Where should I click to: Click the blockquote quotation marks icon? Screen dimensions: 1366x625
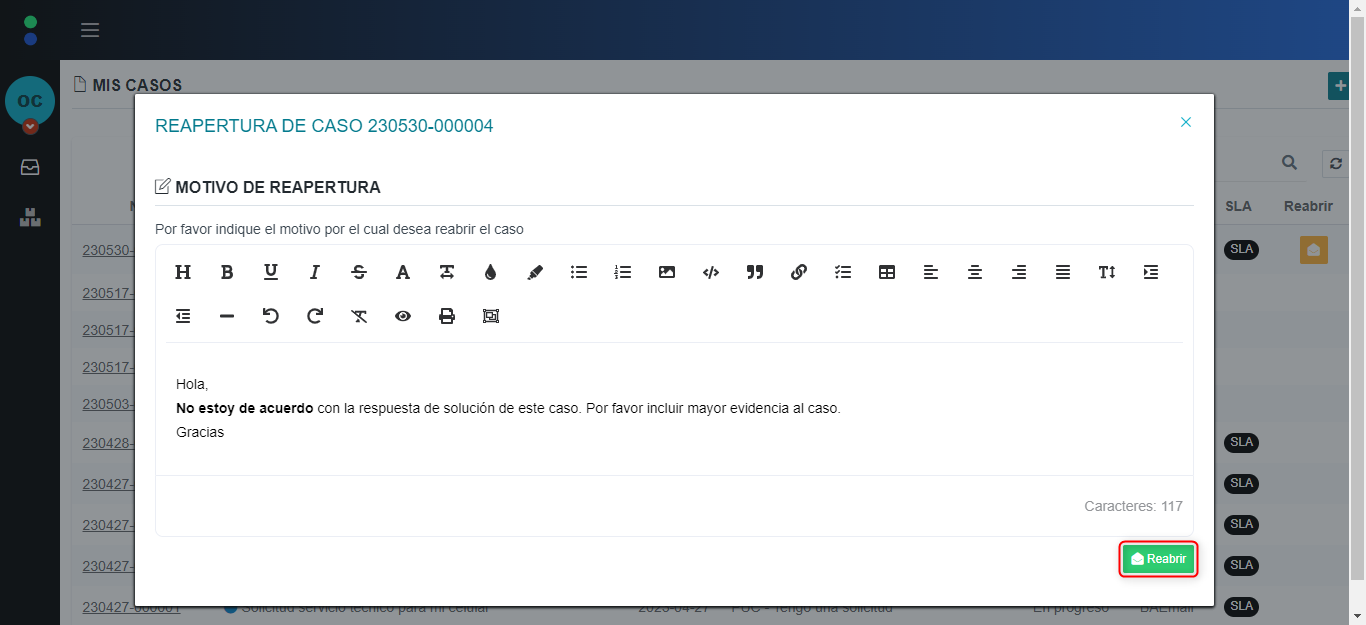coord(755,272)
